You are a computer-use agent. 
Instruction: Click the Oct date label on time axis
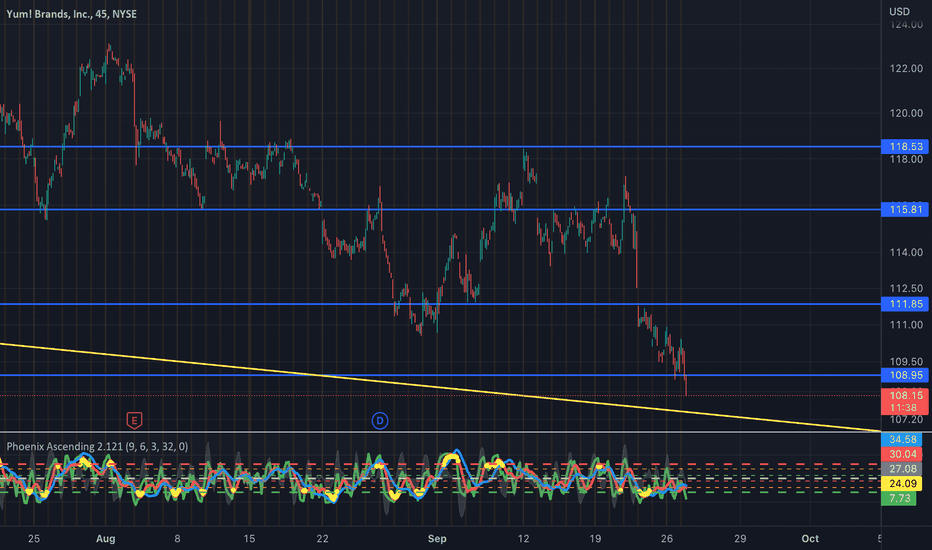pyautogui.click(x=810, y=539)
